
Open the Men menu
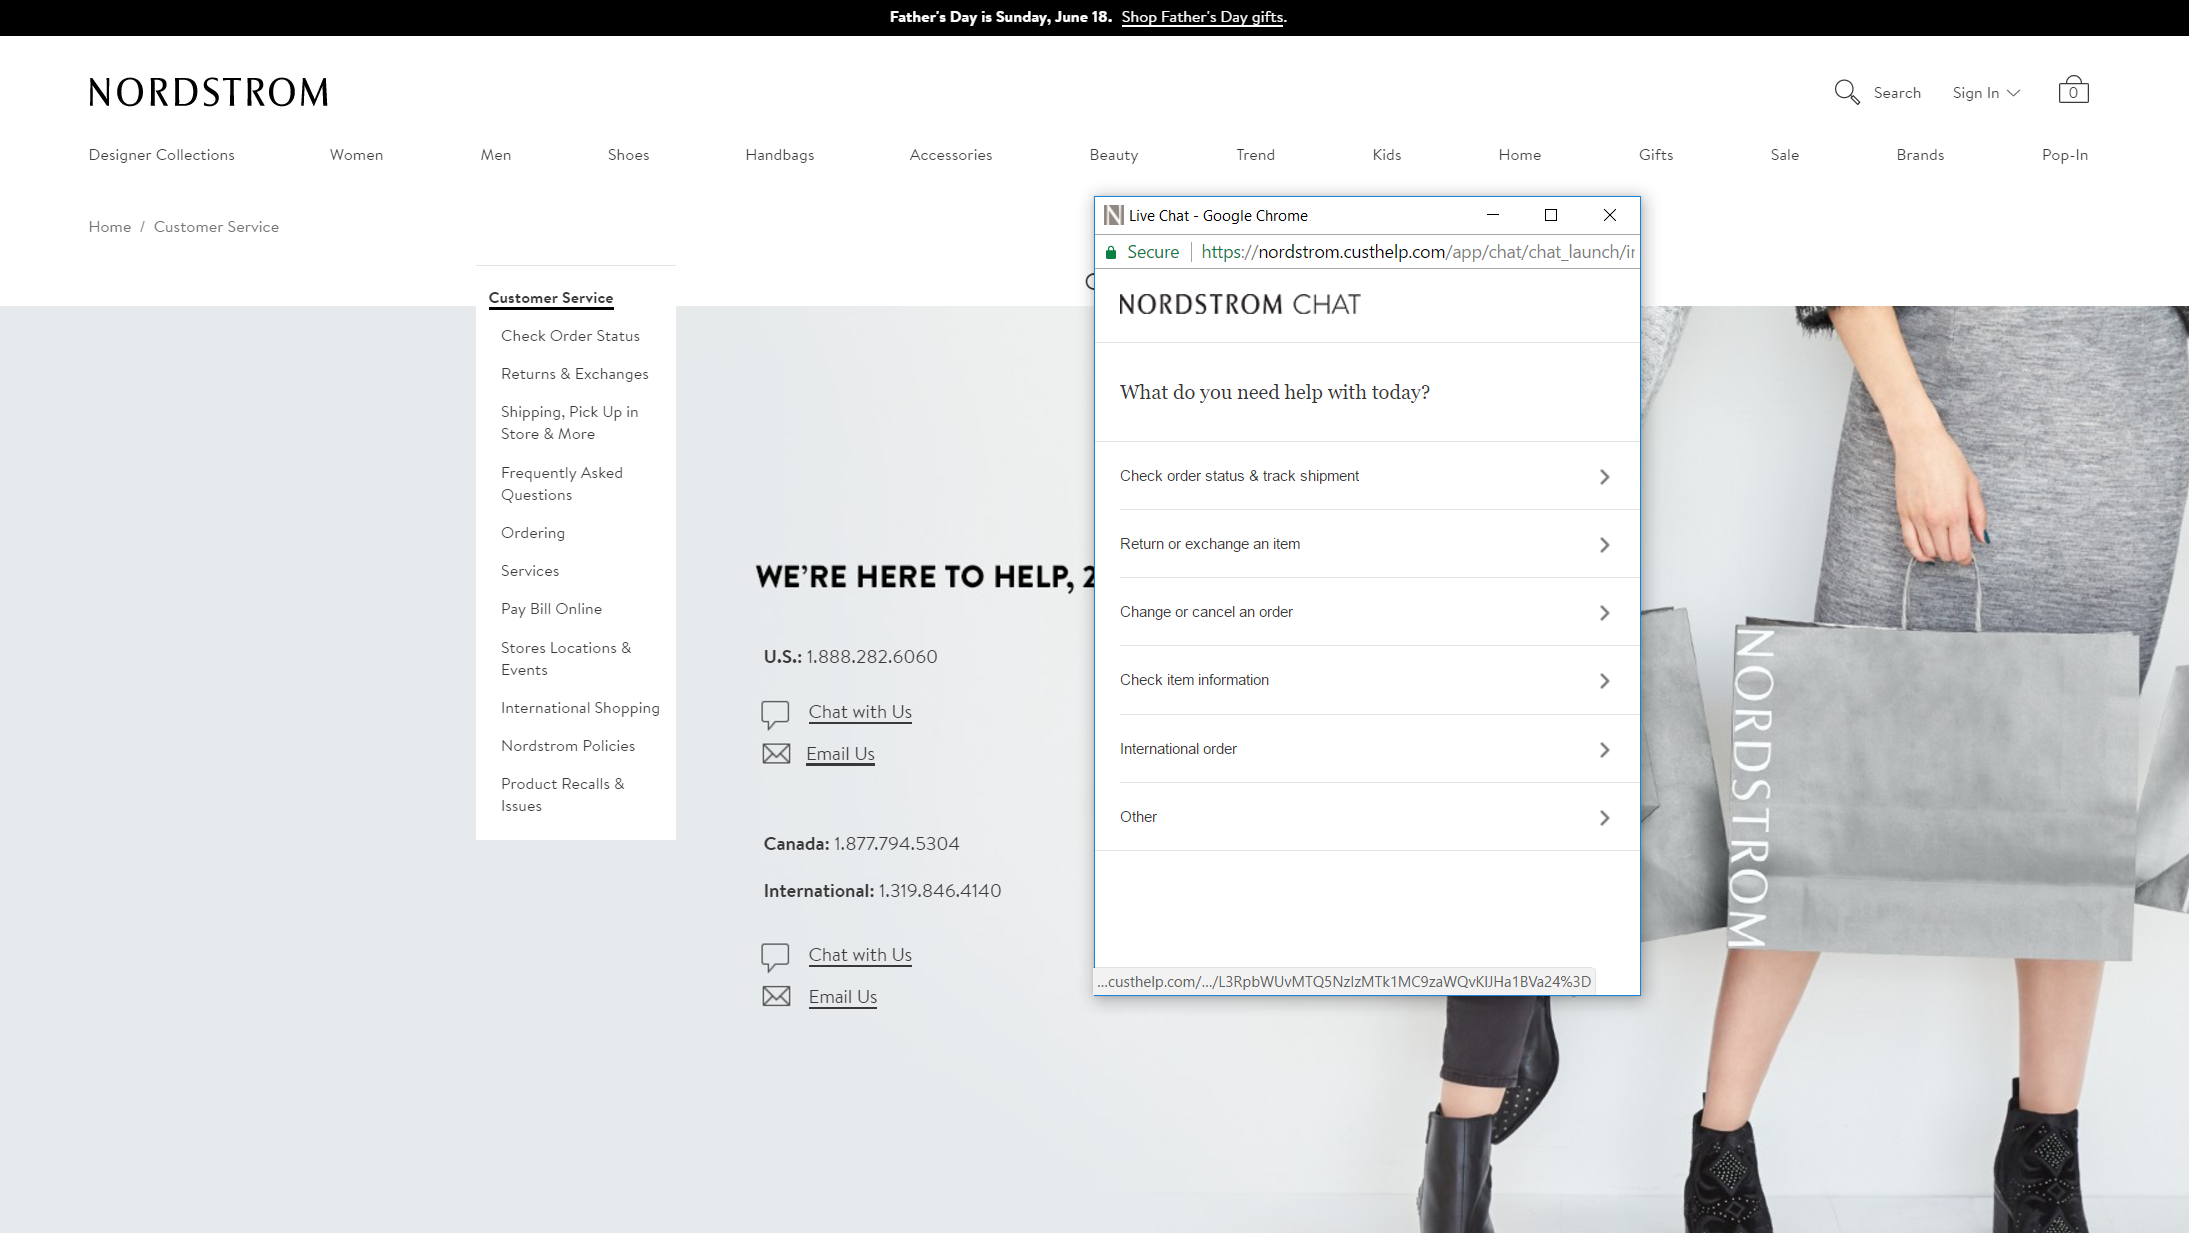click(495, 155)
